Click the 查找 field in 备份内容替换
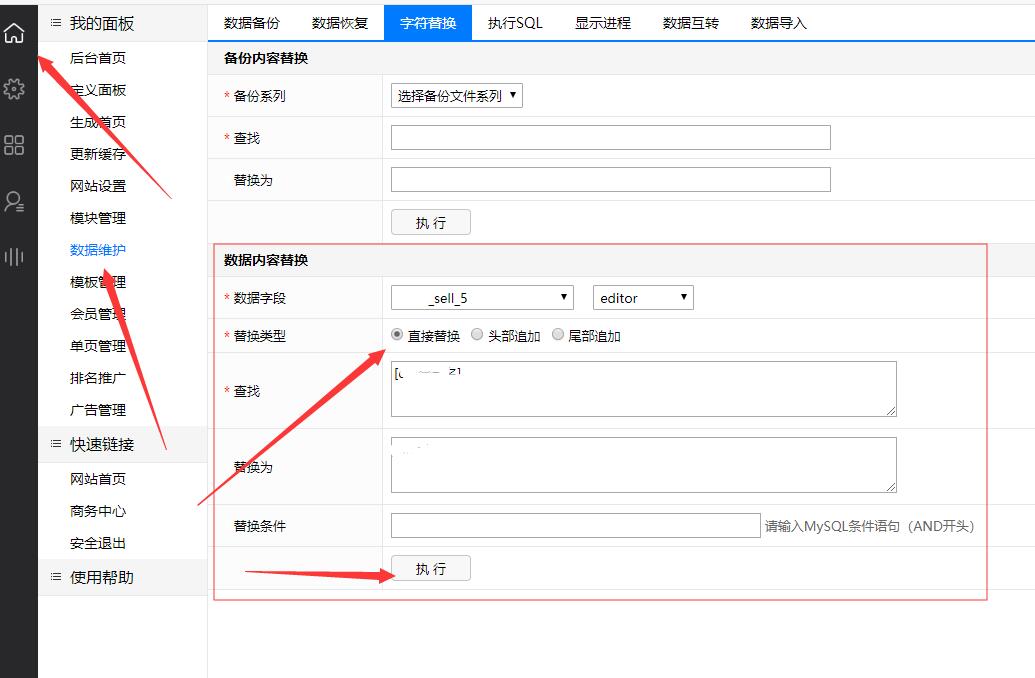The height and width of the screenshot is (678, 1035). 610,138
